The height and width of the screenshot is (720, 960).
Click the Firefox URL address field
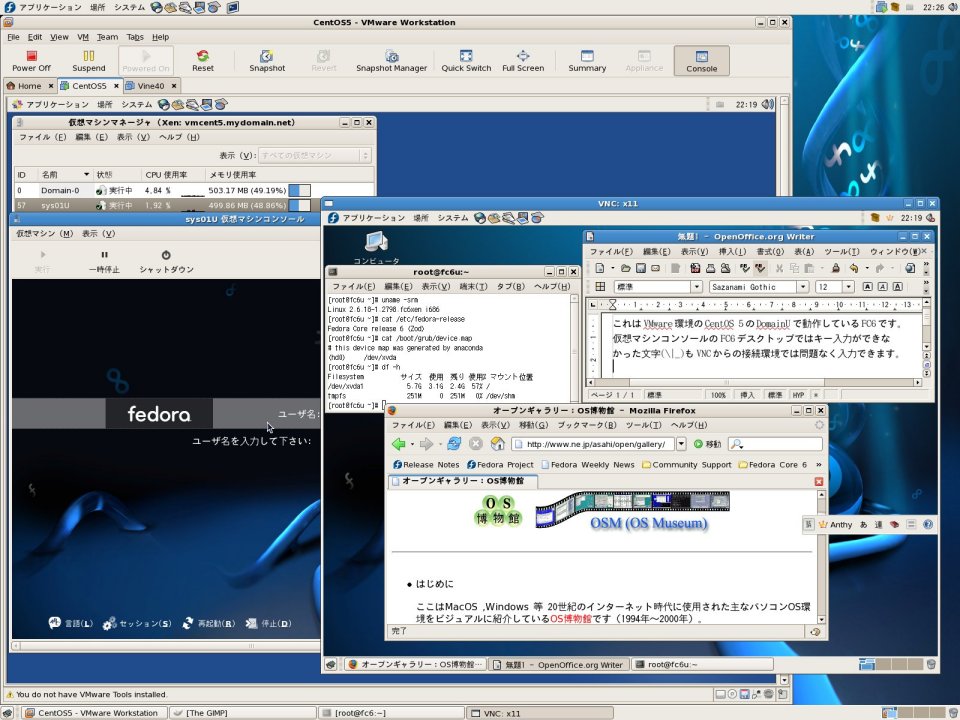(x=593, y=444)
